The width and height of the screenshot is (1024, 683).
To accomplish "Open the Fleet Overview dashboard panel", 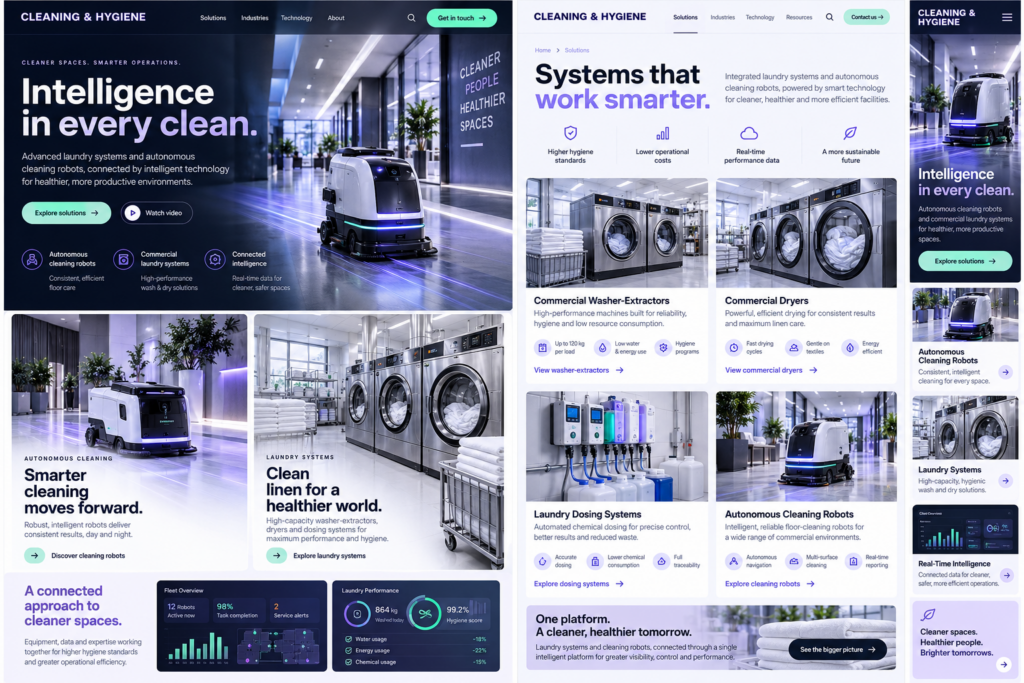I will tap(242, 626).
